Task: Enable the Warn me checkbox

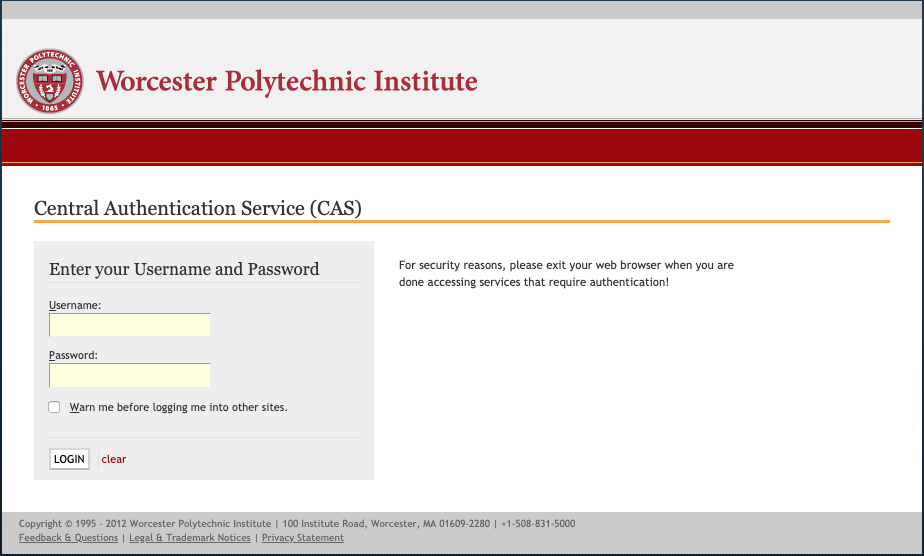Action: (54, 407)
